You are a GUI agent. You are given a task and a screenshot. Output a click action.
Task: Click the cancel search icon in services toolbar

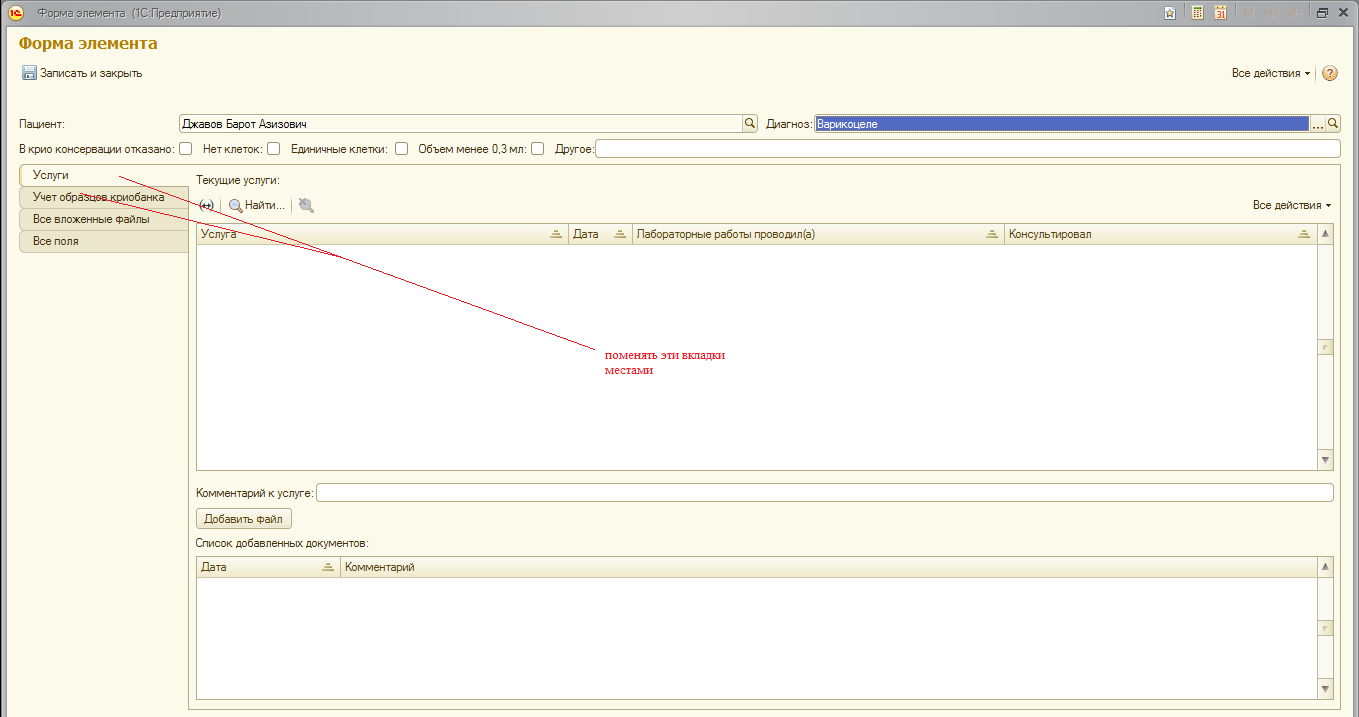coord(306,205)
